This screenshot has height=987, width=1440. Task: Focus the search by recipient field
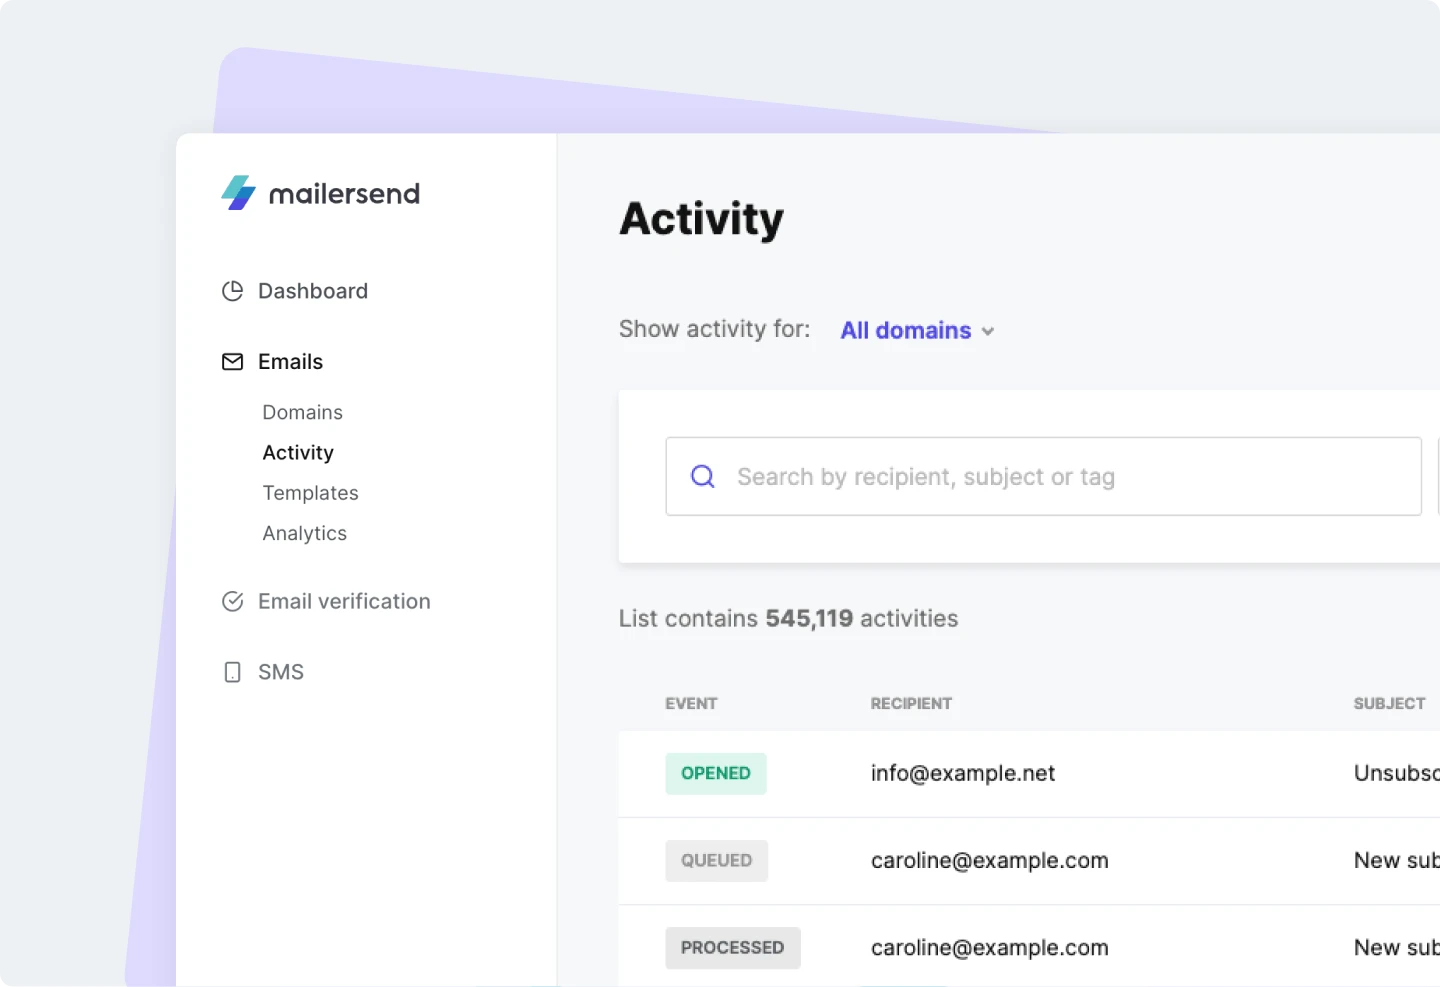coord(1043,476)
